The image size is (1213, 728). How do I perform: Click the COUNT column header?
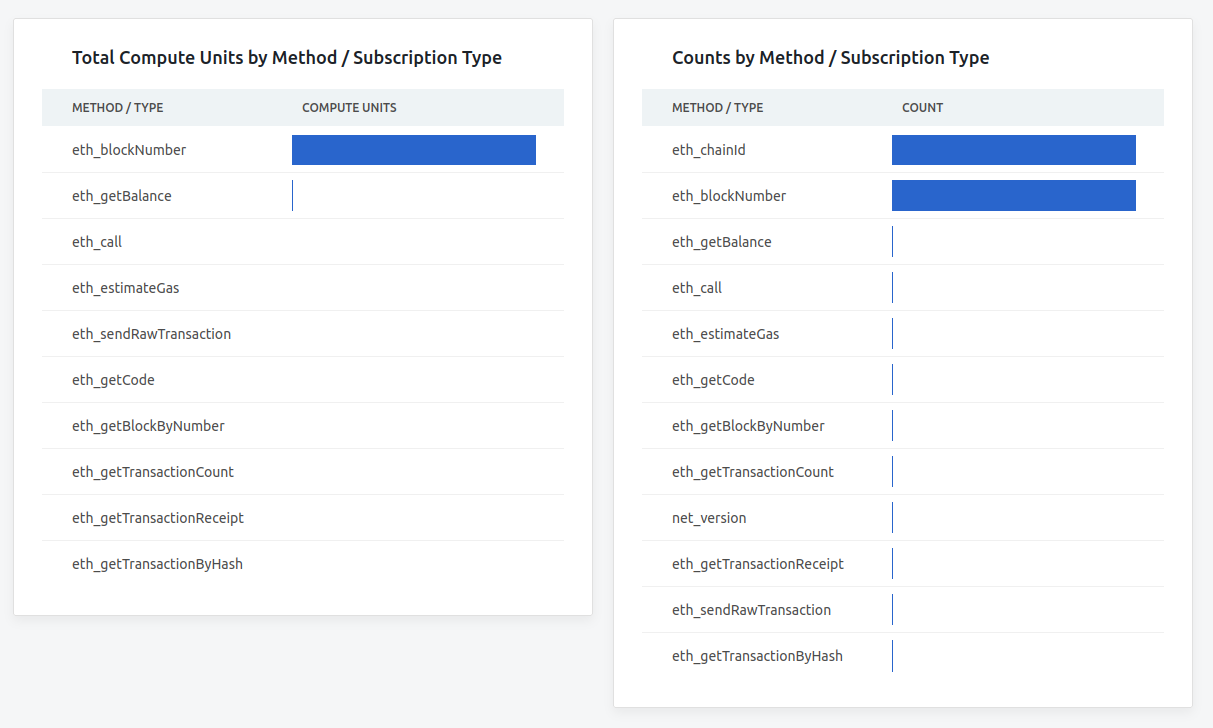922,107
